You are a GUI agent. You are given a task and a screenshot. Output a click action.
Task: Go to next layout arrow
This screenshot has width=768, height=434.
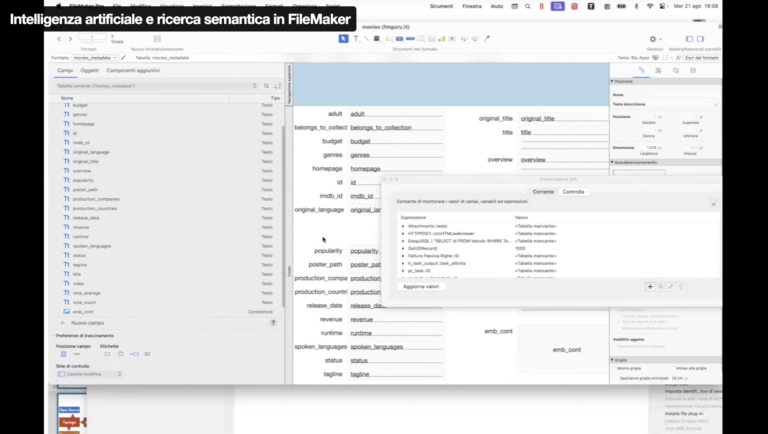click(70, 39)
